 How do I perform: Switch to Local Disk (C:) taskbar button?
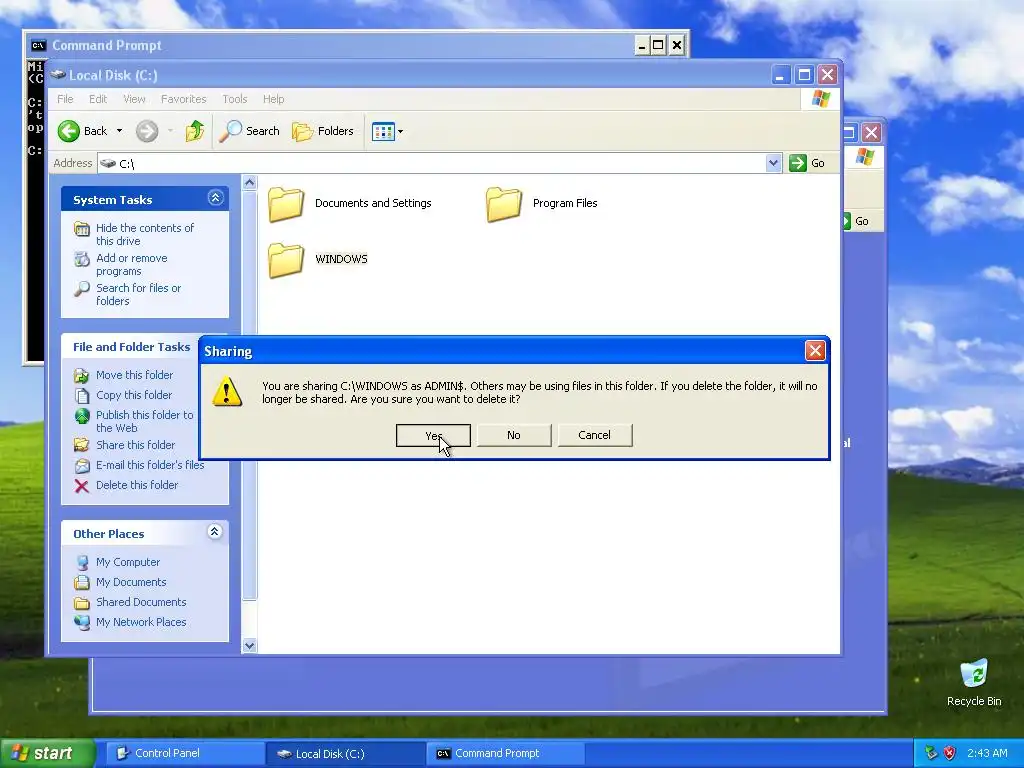(345, 754)
